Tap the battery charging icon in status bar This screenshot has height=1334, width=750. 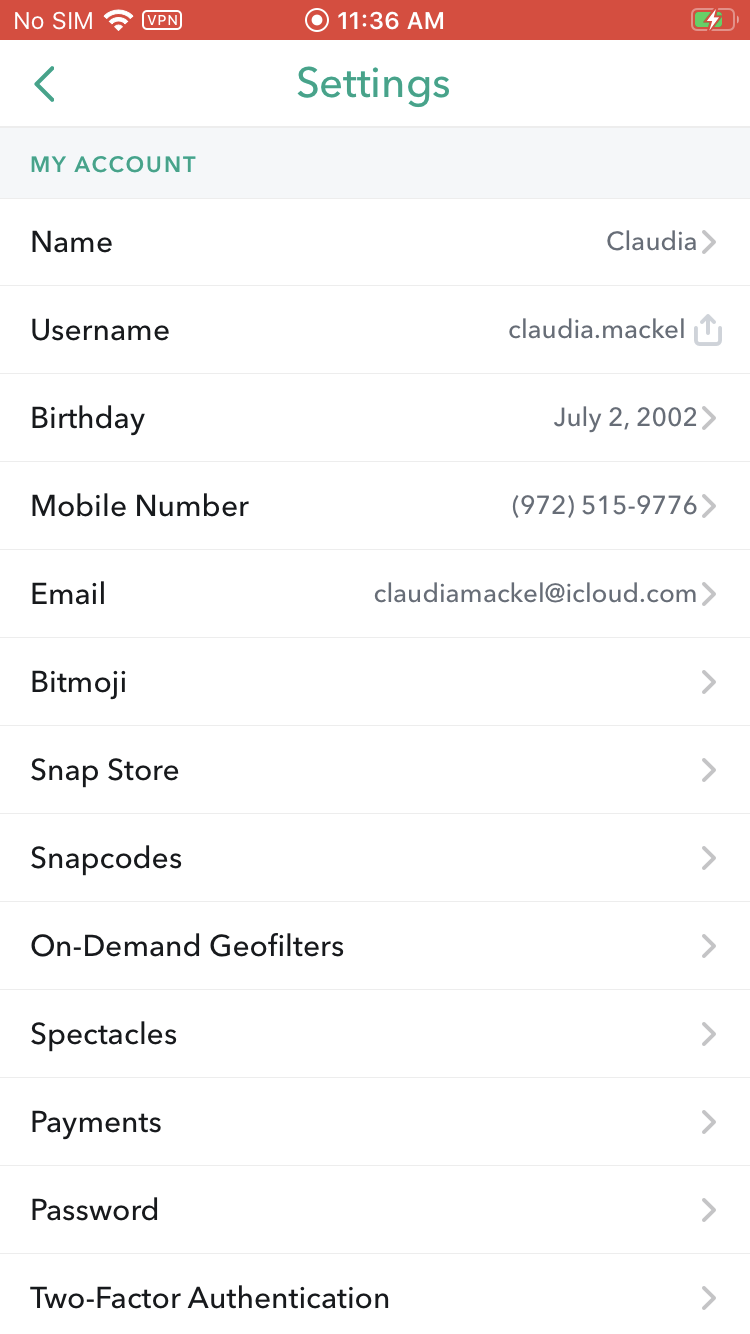712,20
